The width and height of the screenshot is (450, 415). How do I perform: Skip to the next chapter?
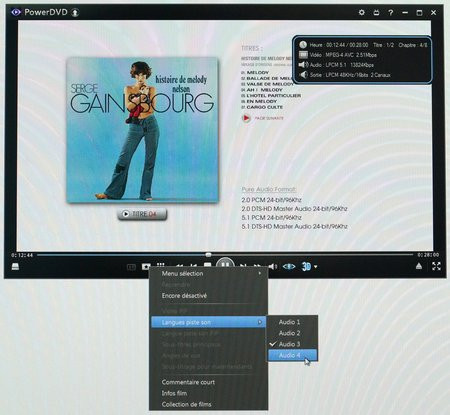click(x=243, y=266)
